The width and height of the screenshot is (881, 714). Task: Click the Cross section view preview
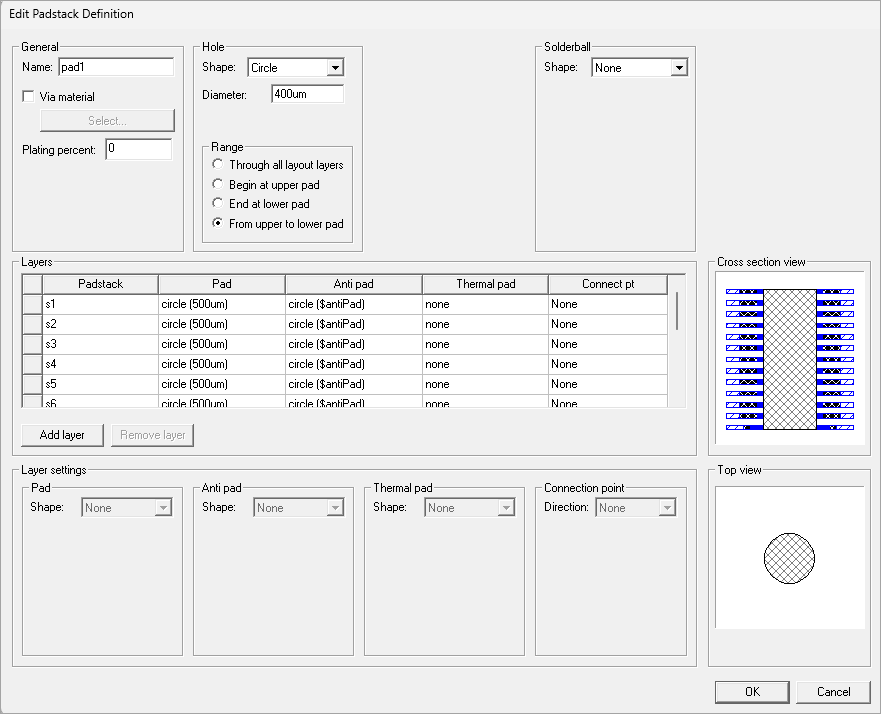click(x=789, y=359)
